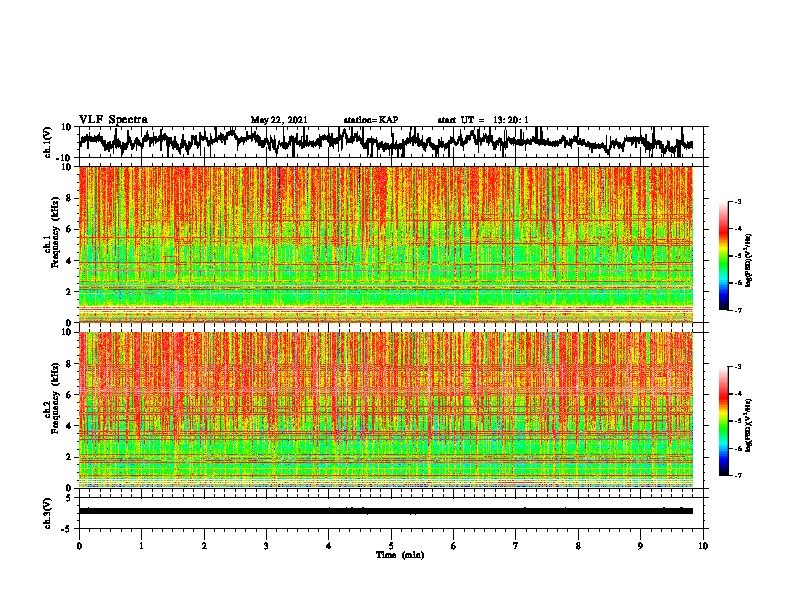Click the ch.2 "Frequency (kHz)" axis label

pyautogui.click(x=56, y=398)
